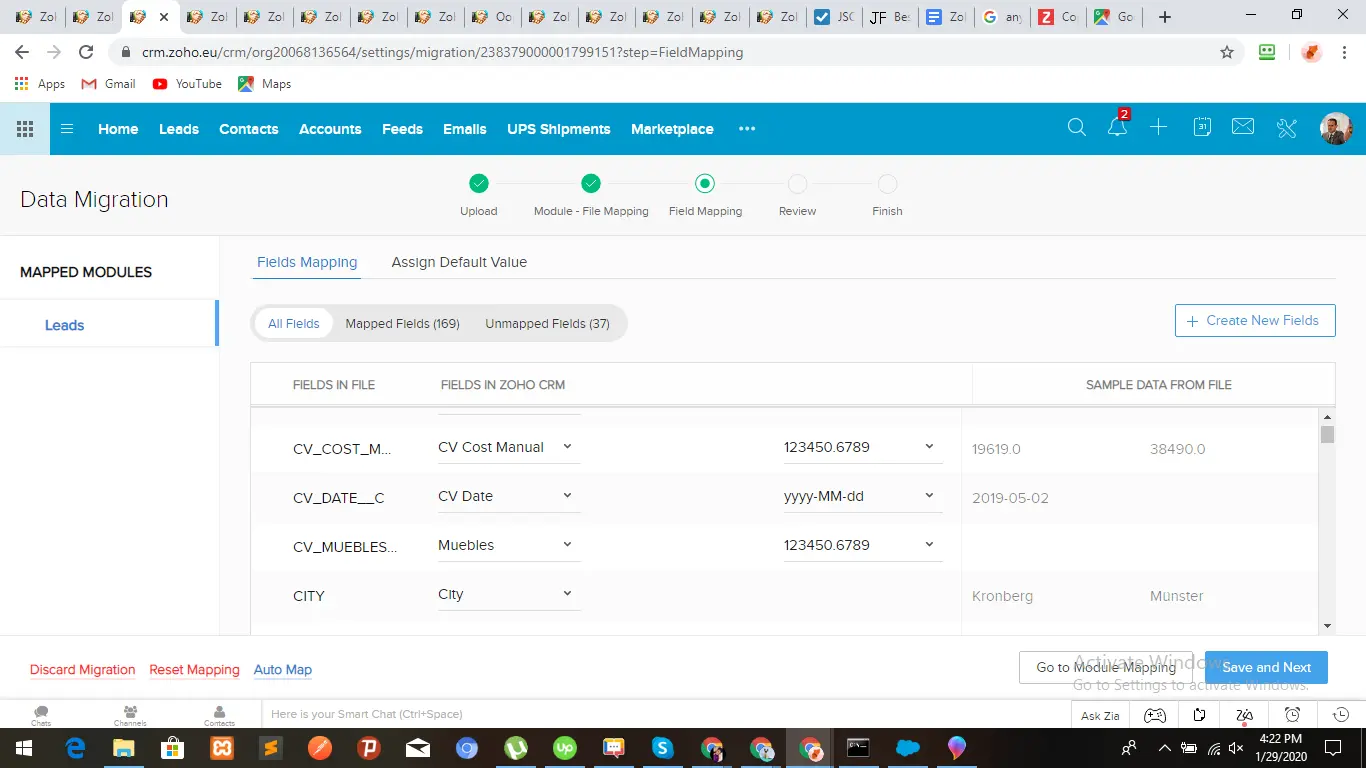
Task: Open the notifications bell icon
Action: (x=1117, y=128)
